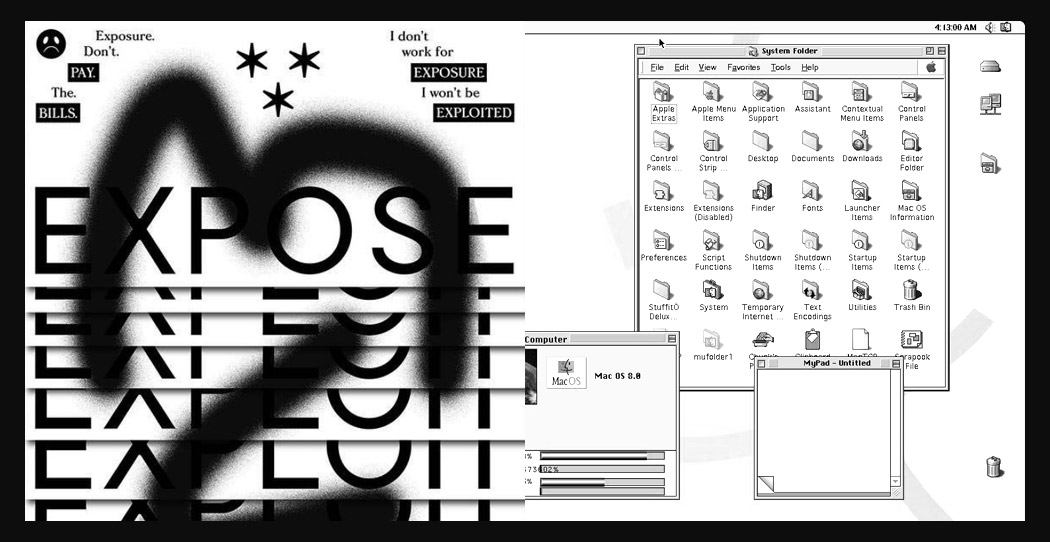Collapse the Computer window shade
Image resolution: width=1050 pixels, height=542 pixels.
click(672, 339)
